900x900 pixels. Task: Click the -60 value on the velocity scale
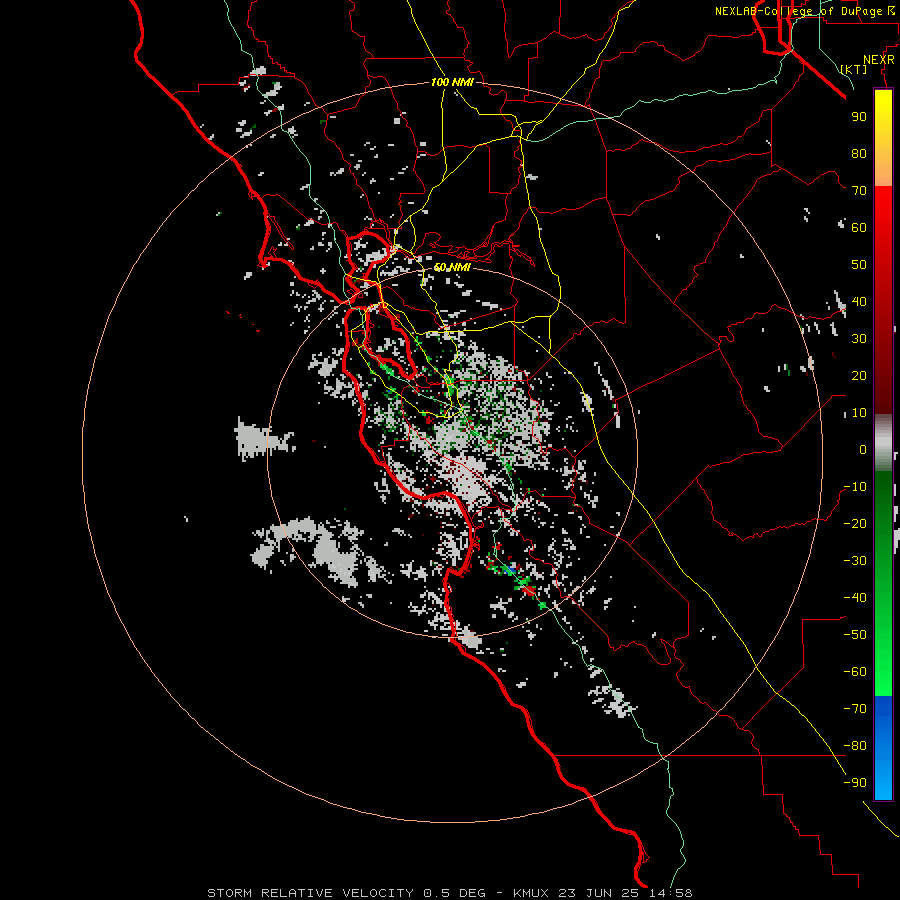(x=855, y=672)
